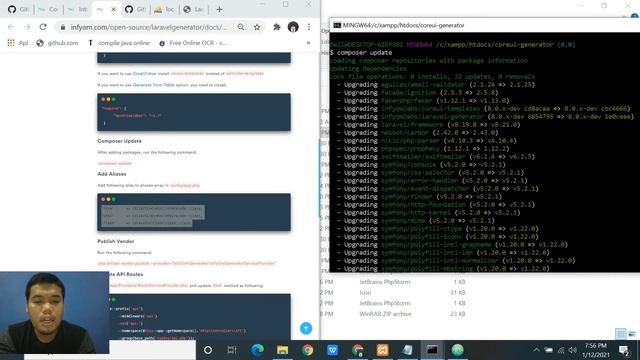This screenshot has width=640, height=360.
Task: Open File Explorer from taskbar
Action: point(282,350)
